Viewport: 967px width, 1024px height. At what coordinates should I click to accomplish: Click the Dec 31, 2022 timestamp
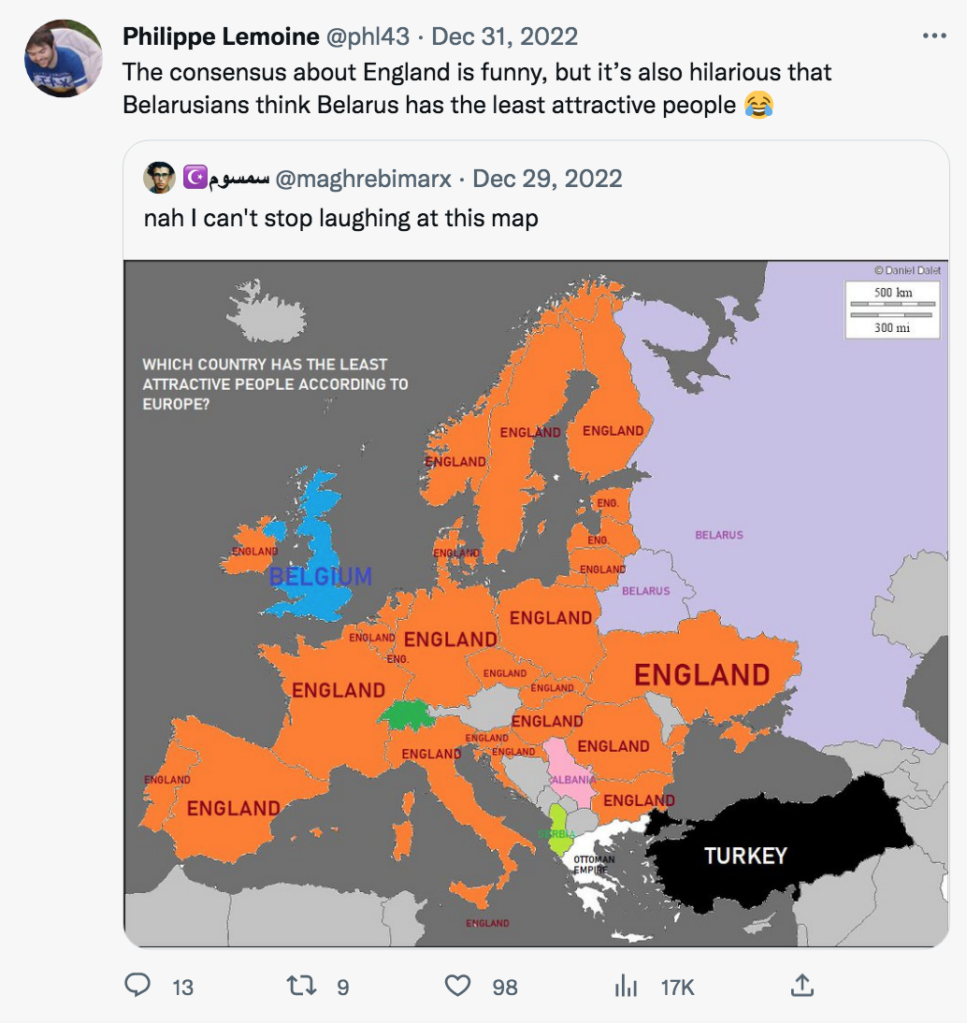click(505, 37)
